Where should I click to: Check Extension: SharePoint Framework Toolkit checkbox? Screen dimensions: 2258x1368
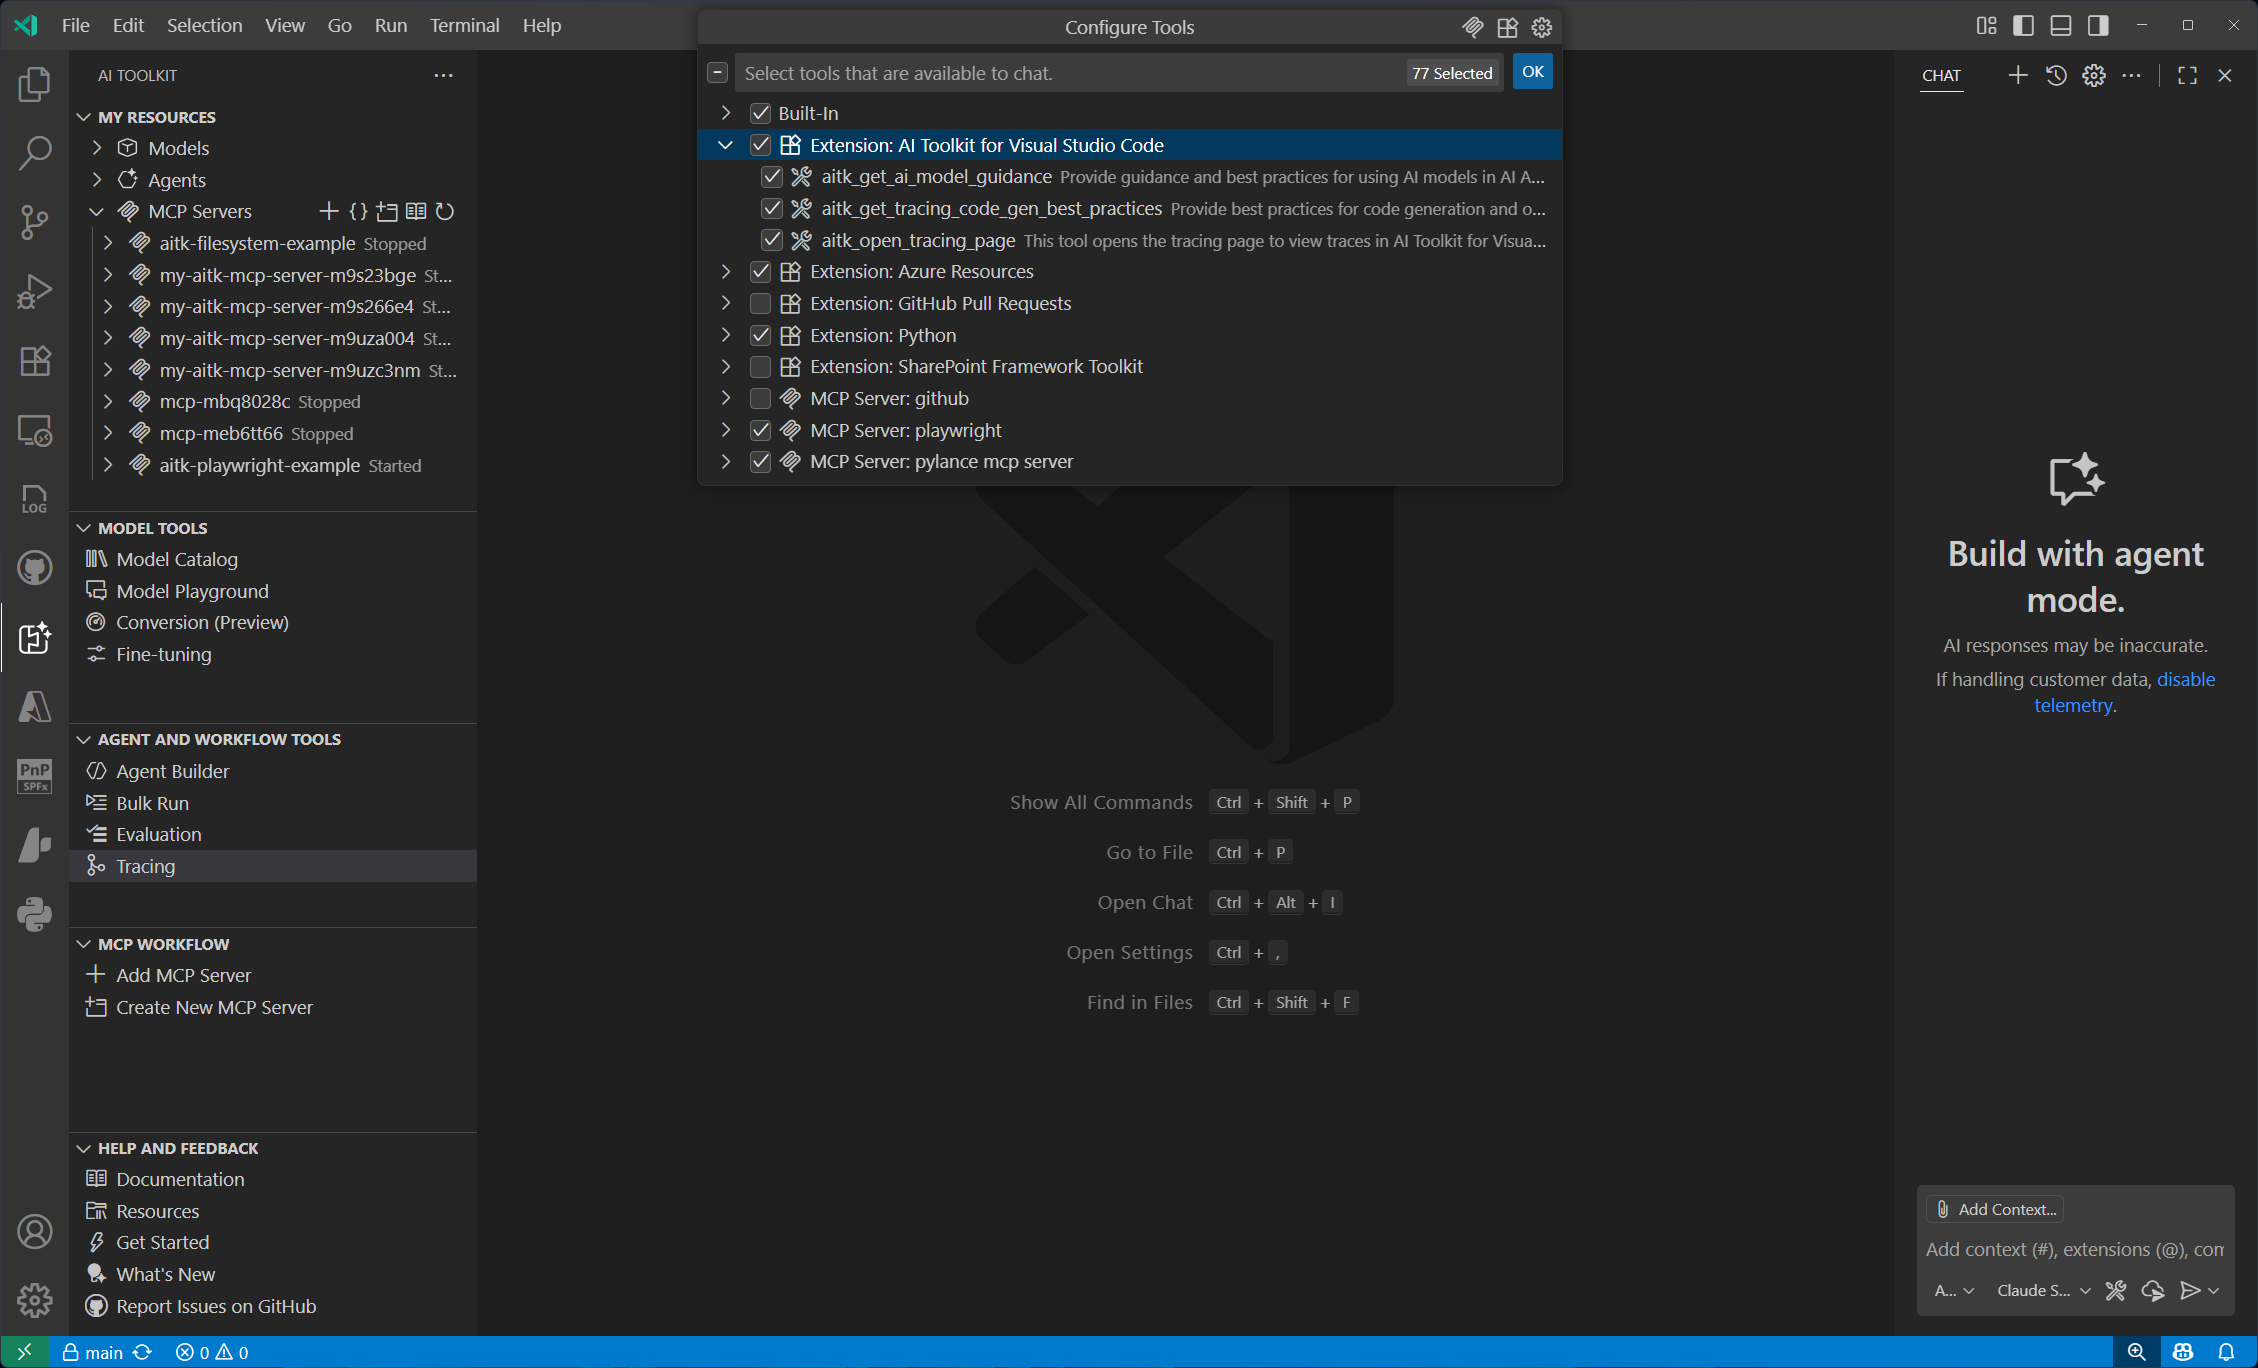(760, 367)
